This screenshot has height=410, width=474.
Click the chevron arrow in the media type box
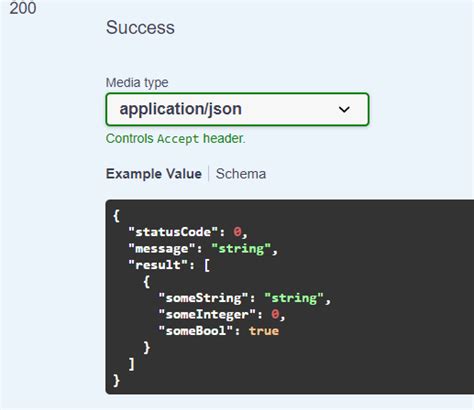(344, 109)
